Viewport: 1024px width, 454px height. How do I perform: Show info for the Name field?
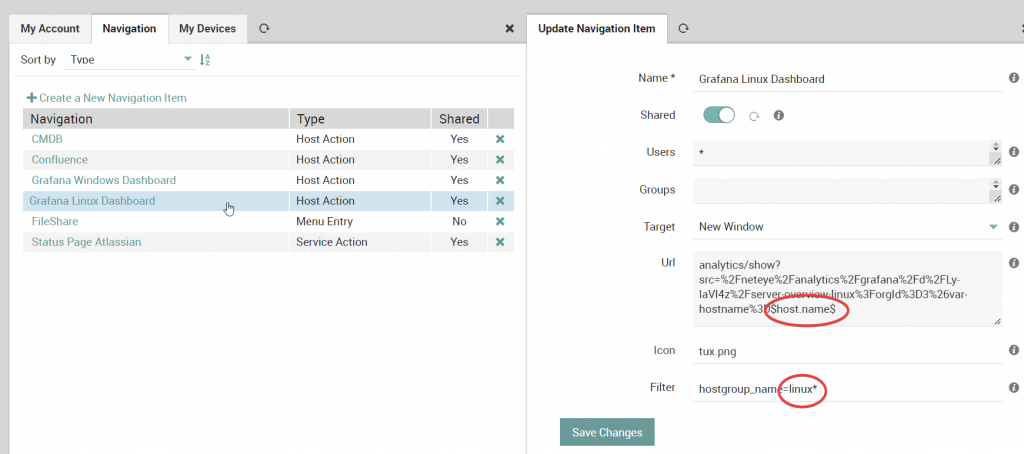(x=1014, y=78)
